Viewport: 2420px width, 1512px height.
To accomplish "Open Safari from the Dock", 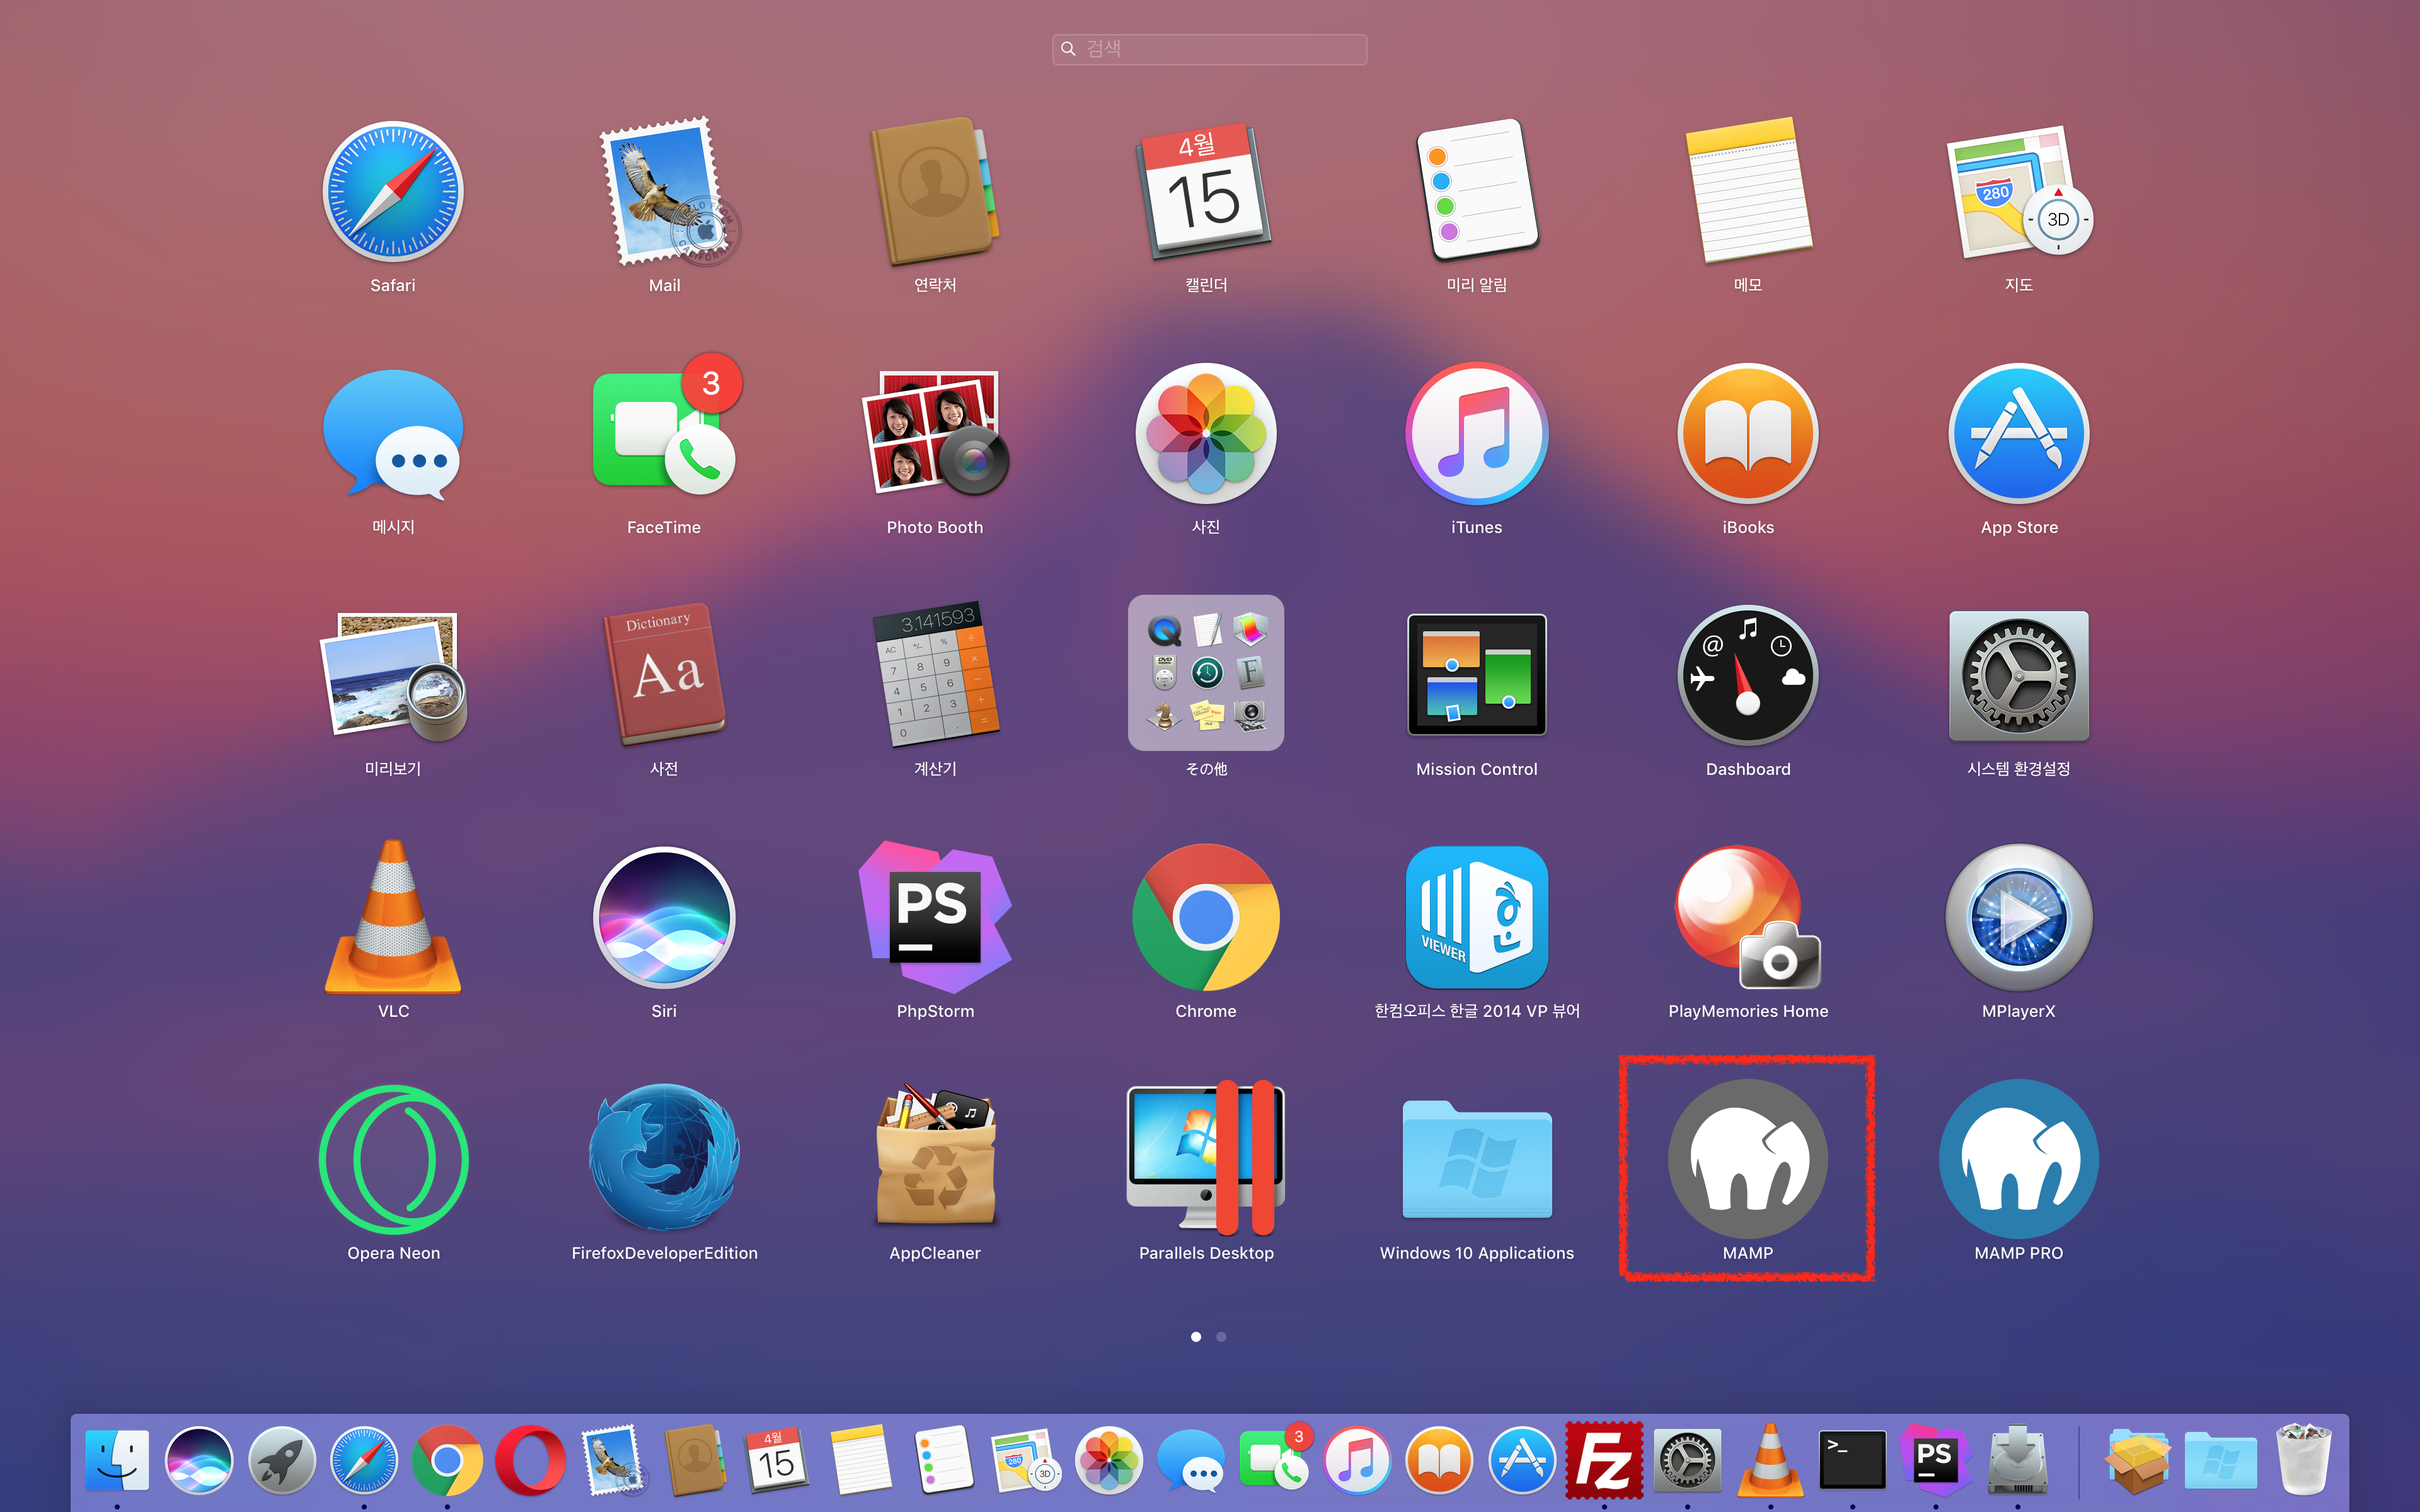I will pos(364,1460).
